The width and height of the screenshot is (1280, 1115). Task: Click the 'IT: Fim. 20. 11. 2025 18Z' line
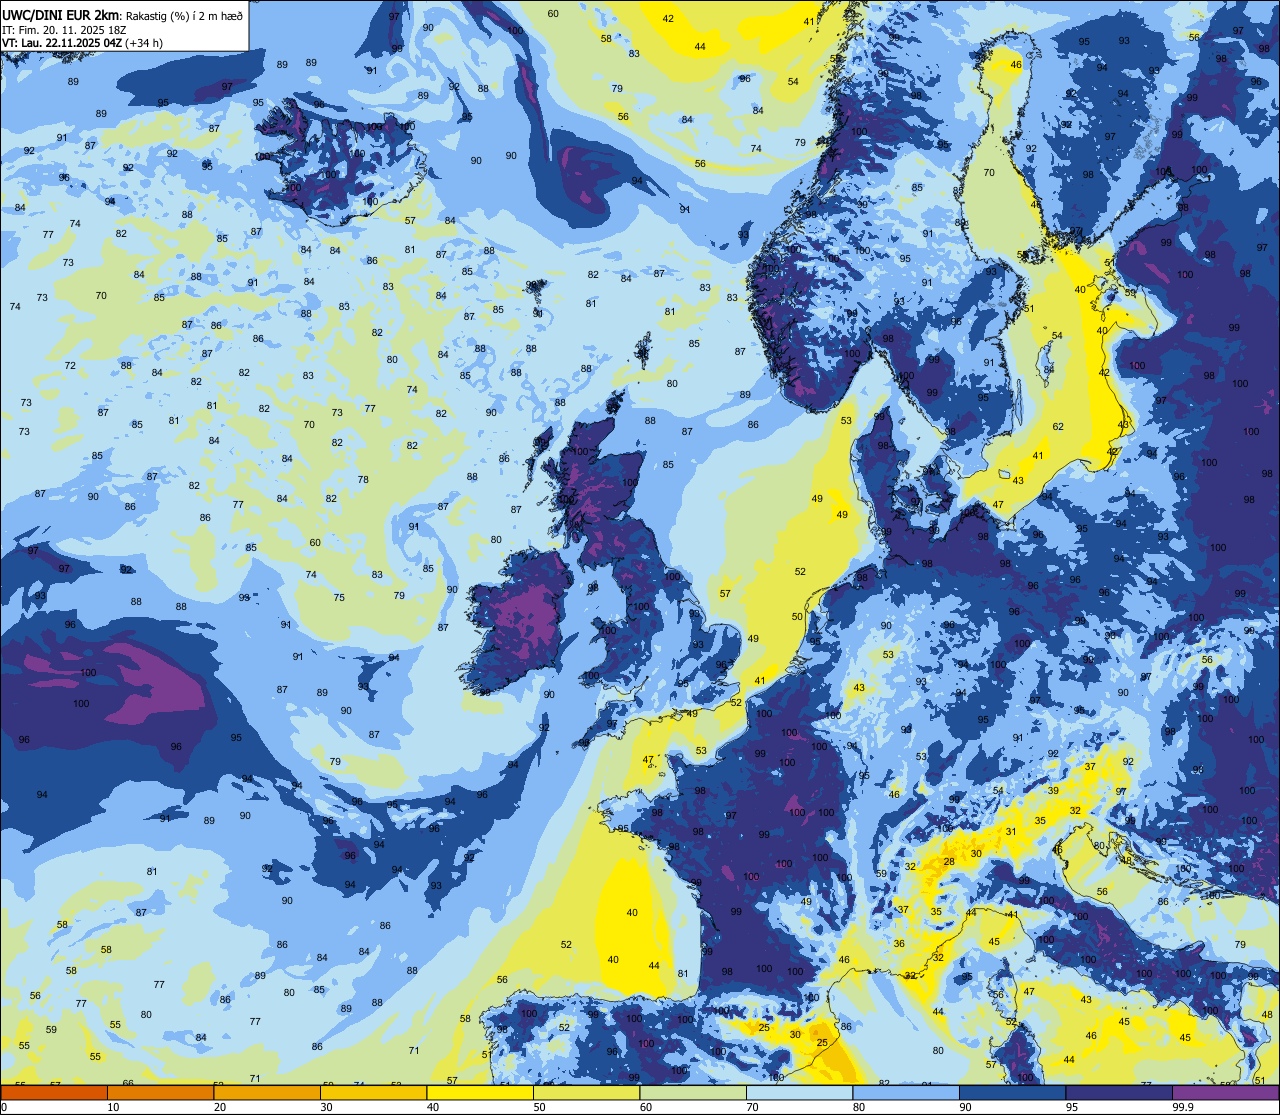64,30
